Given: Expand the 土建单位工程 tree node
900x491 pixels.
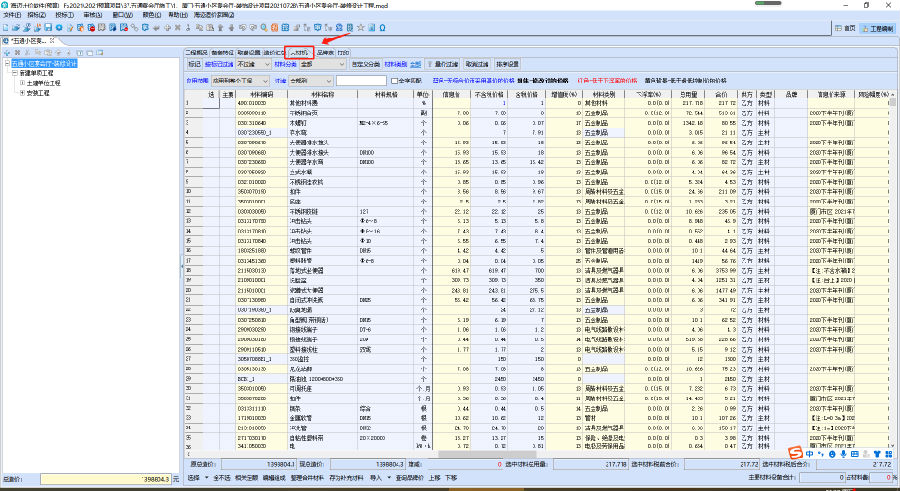Looking at the screenshot, I should pos(22,83).
